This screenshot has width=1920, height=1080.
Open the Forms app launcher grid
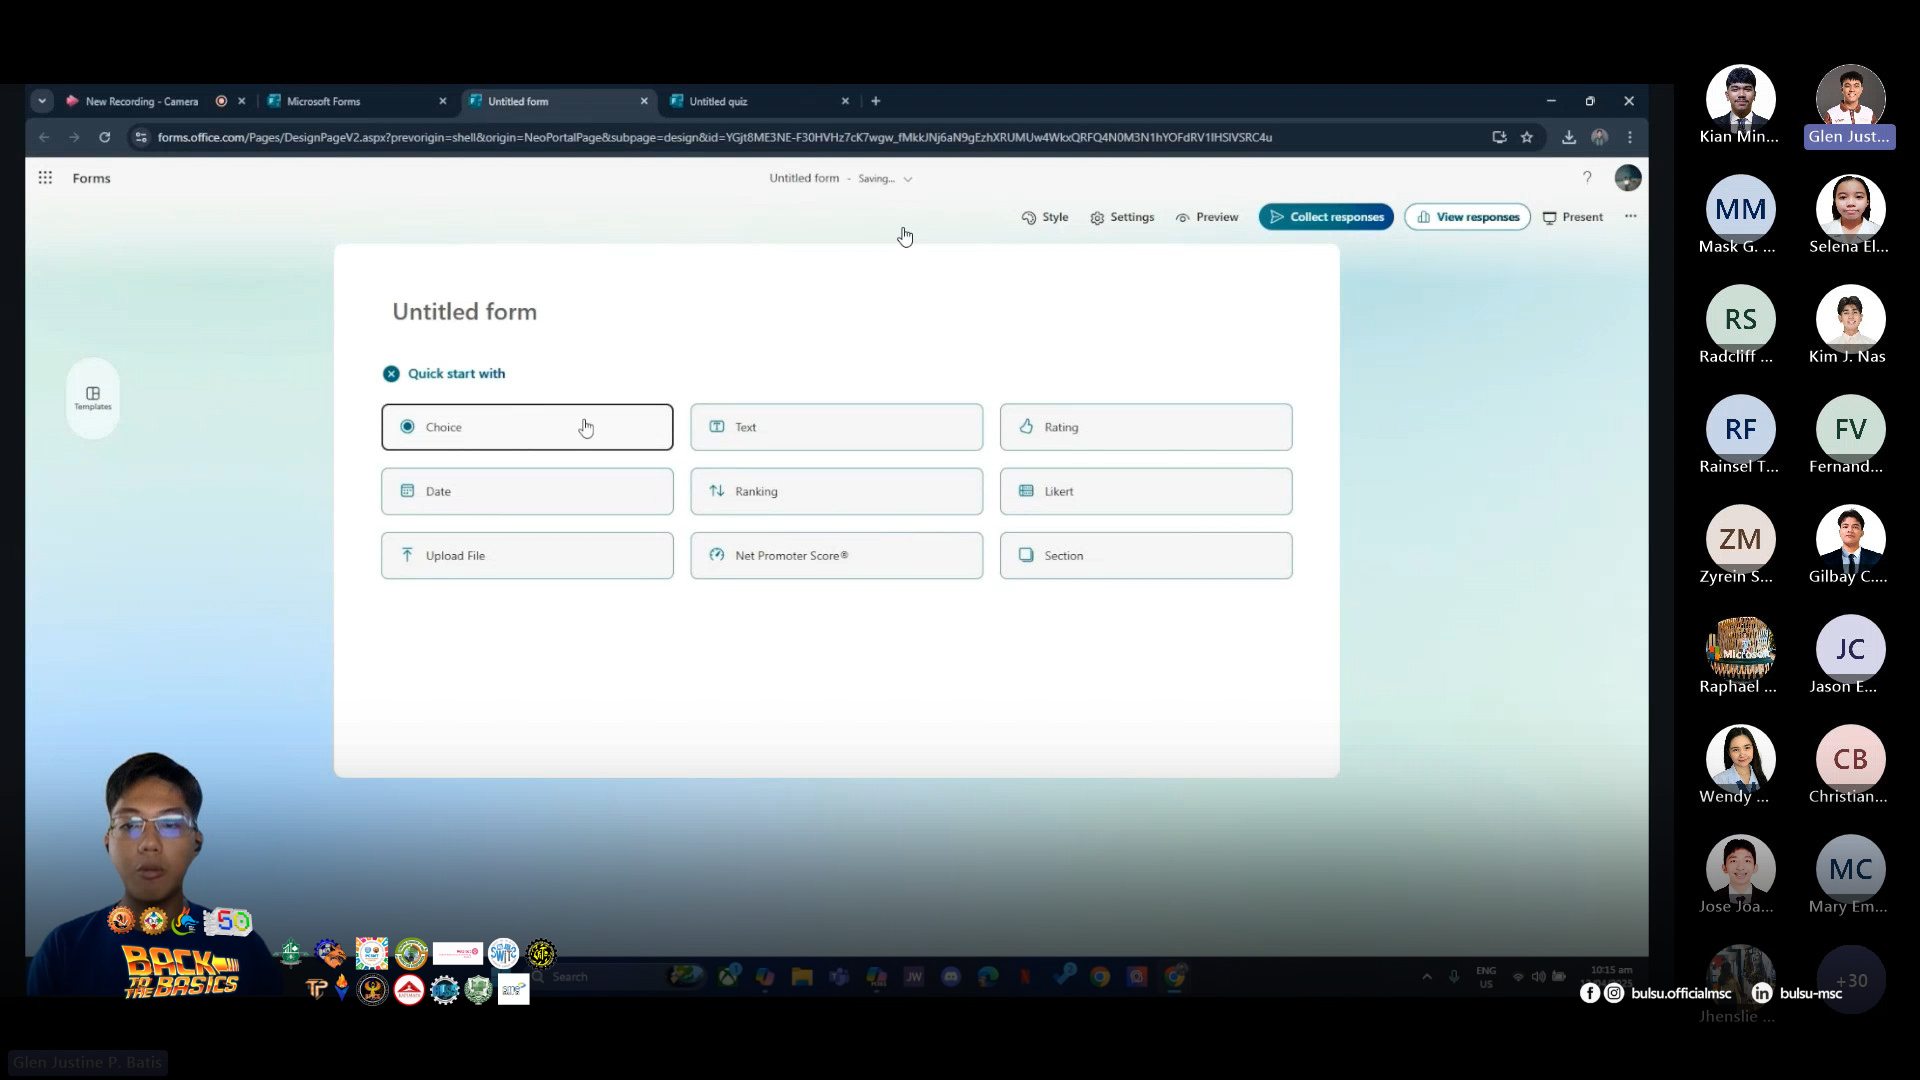pos(45,178)
